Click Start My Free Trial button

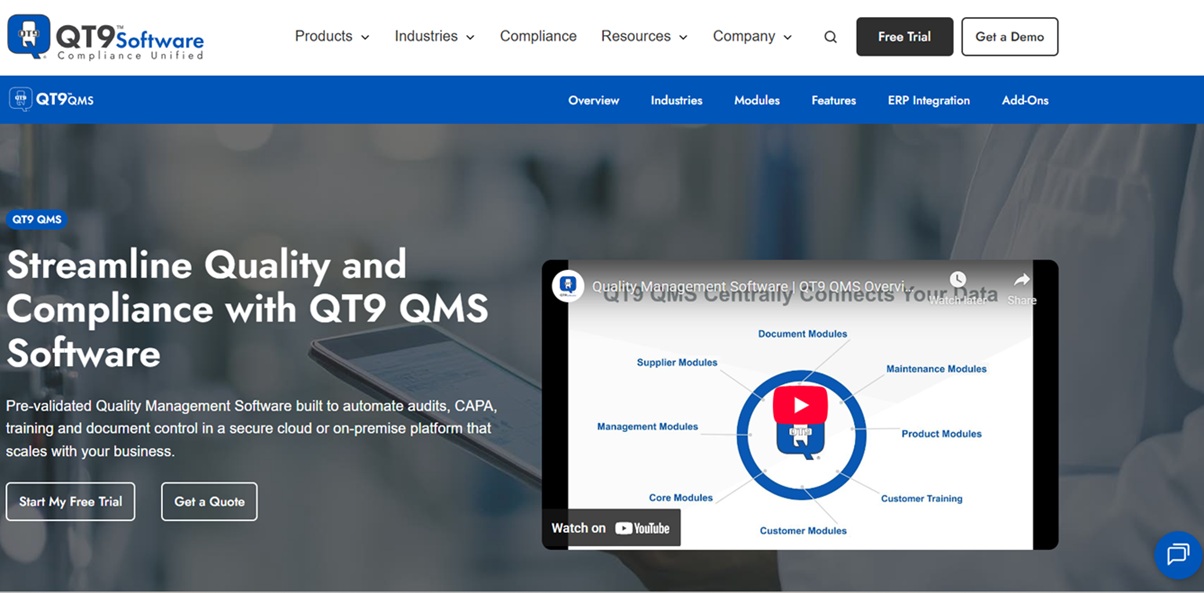point(70,502)
